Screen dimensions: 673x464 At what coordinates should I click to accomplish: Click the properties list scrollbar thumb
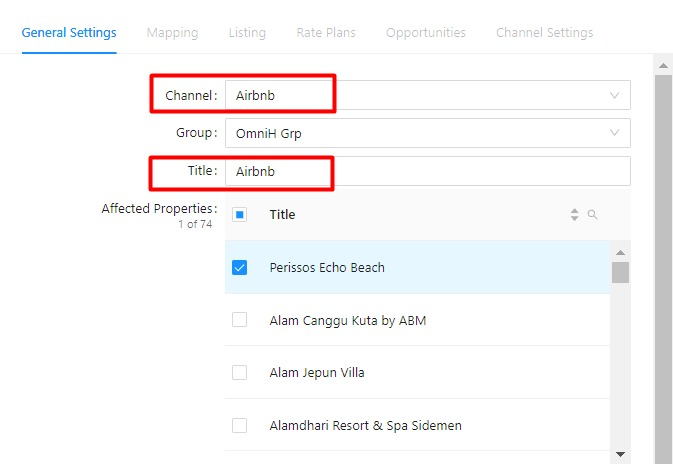click(x=620, y=272)
